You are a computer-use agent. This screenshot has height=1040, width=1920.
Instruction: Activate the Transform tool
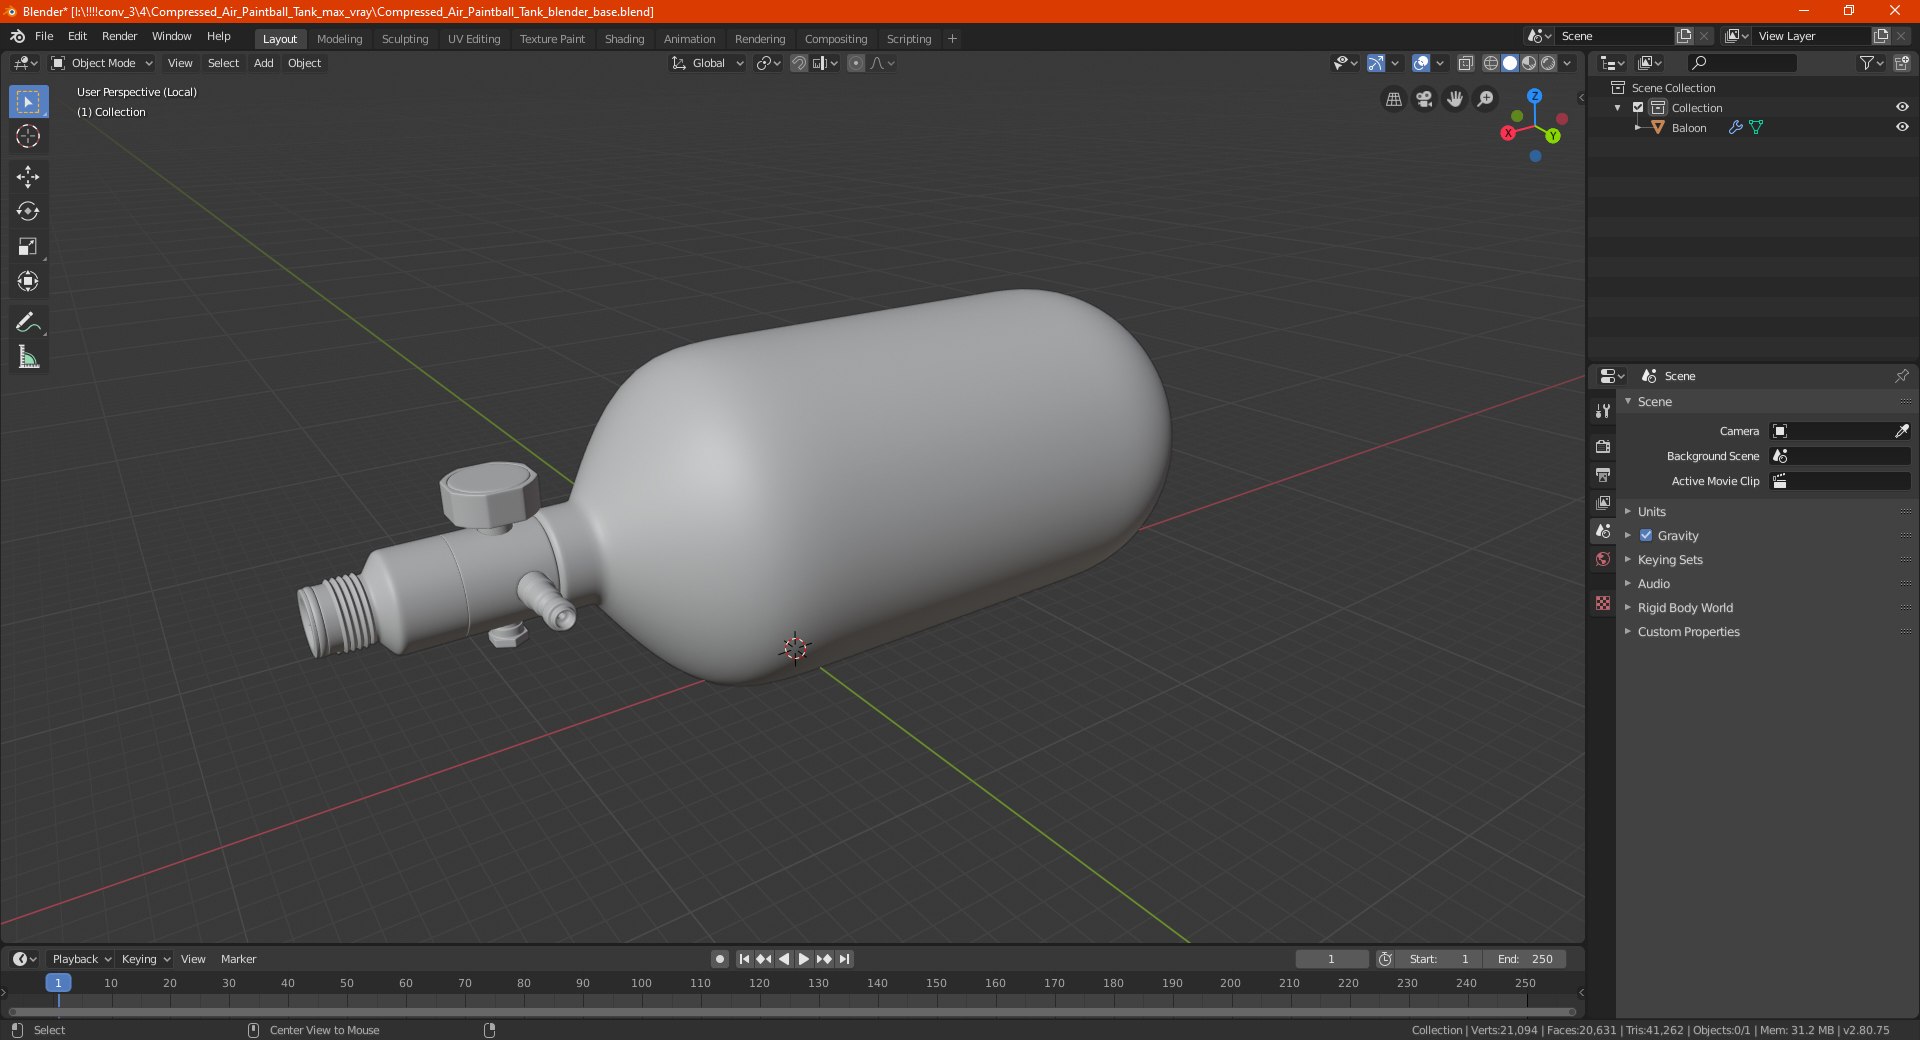click(28, 281)
